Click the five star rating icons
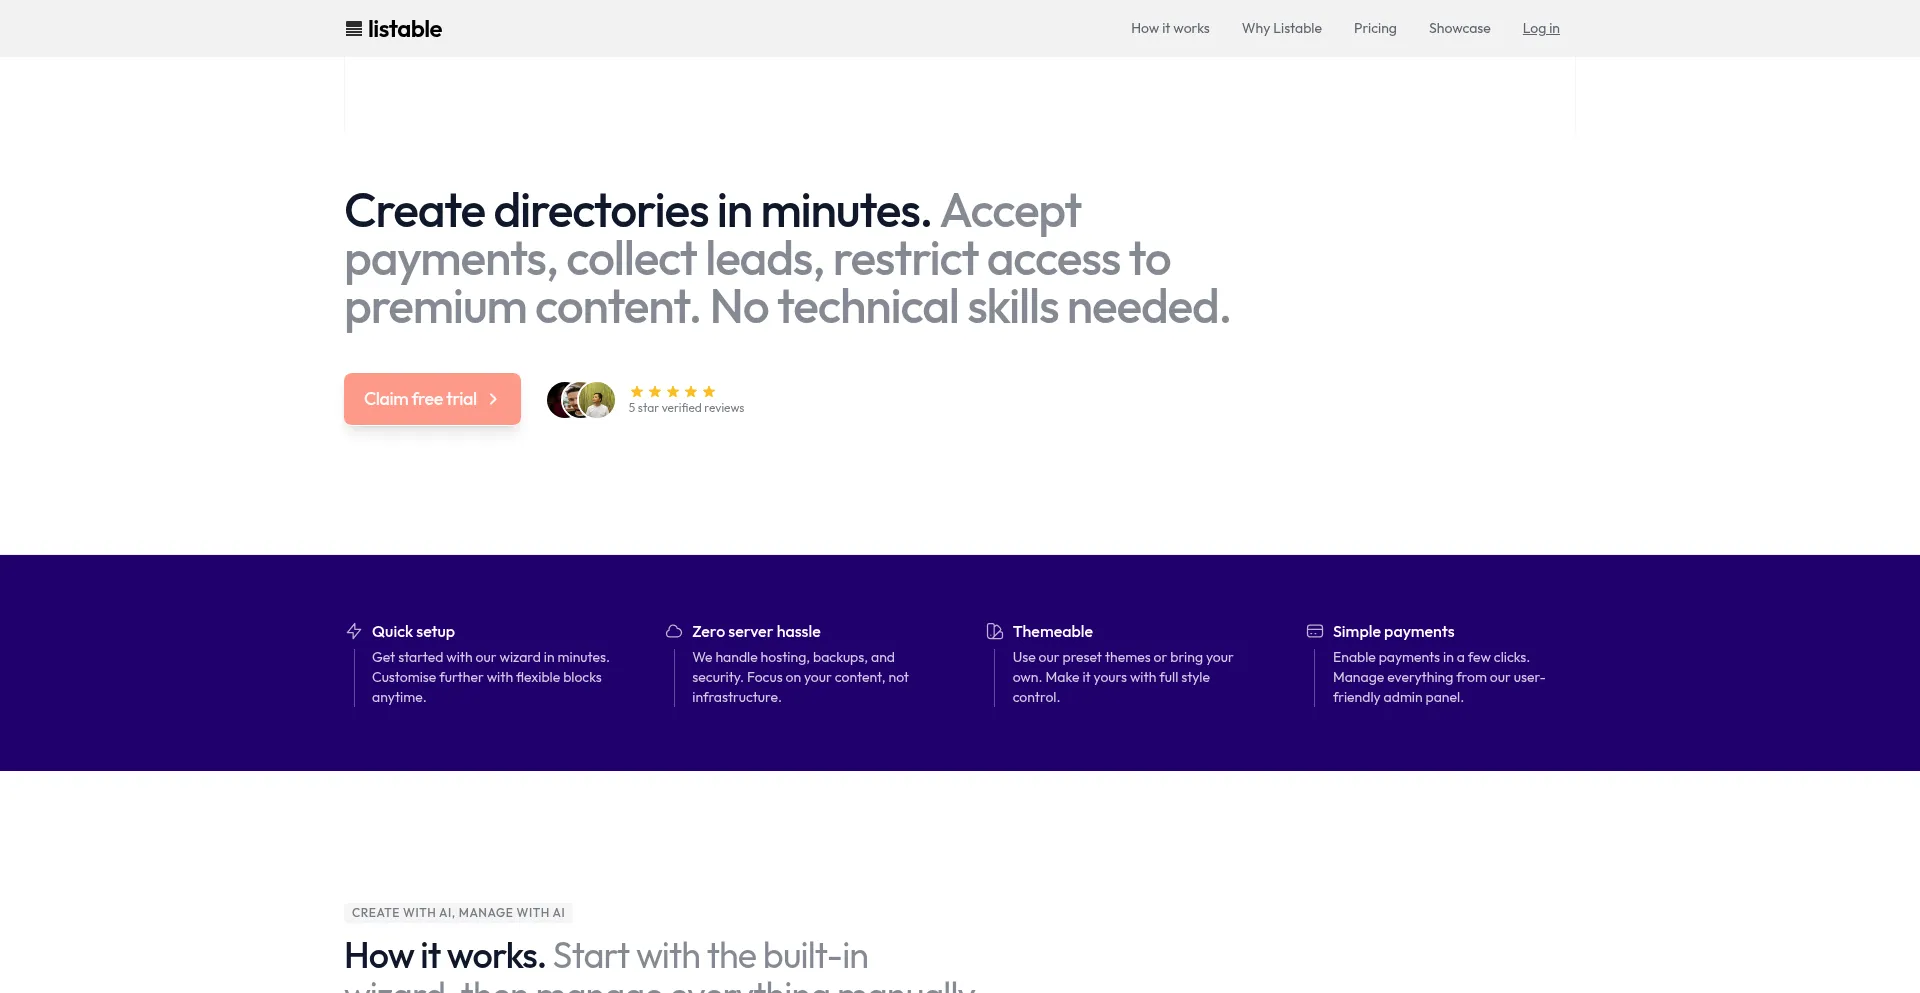The height and width of the screenshot is (993, 1920). (x=673, y=391)
